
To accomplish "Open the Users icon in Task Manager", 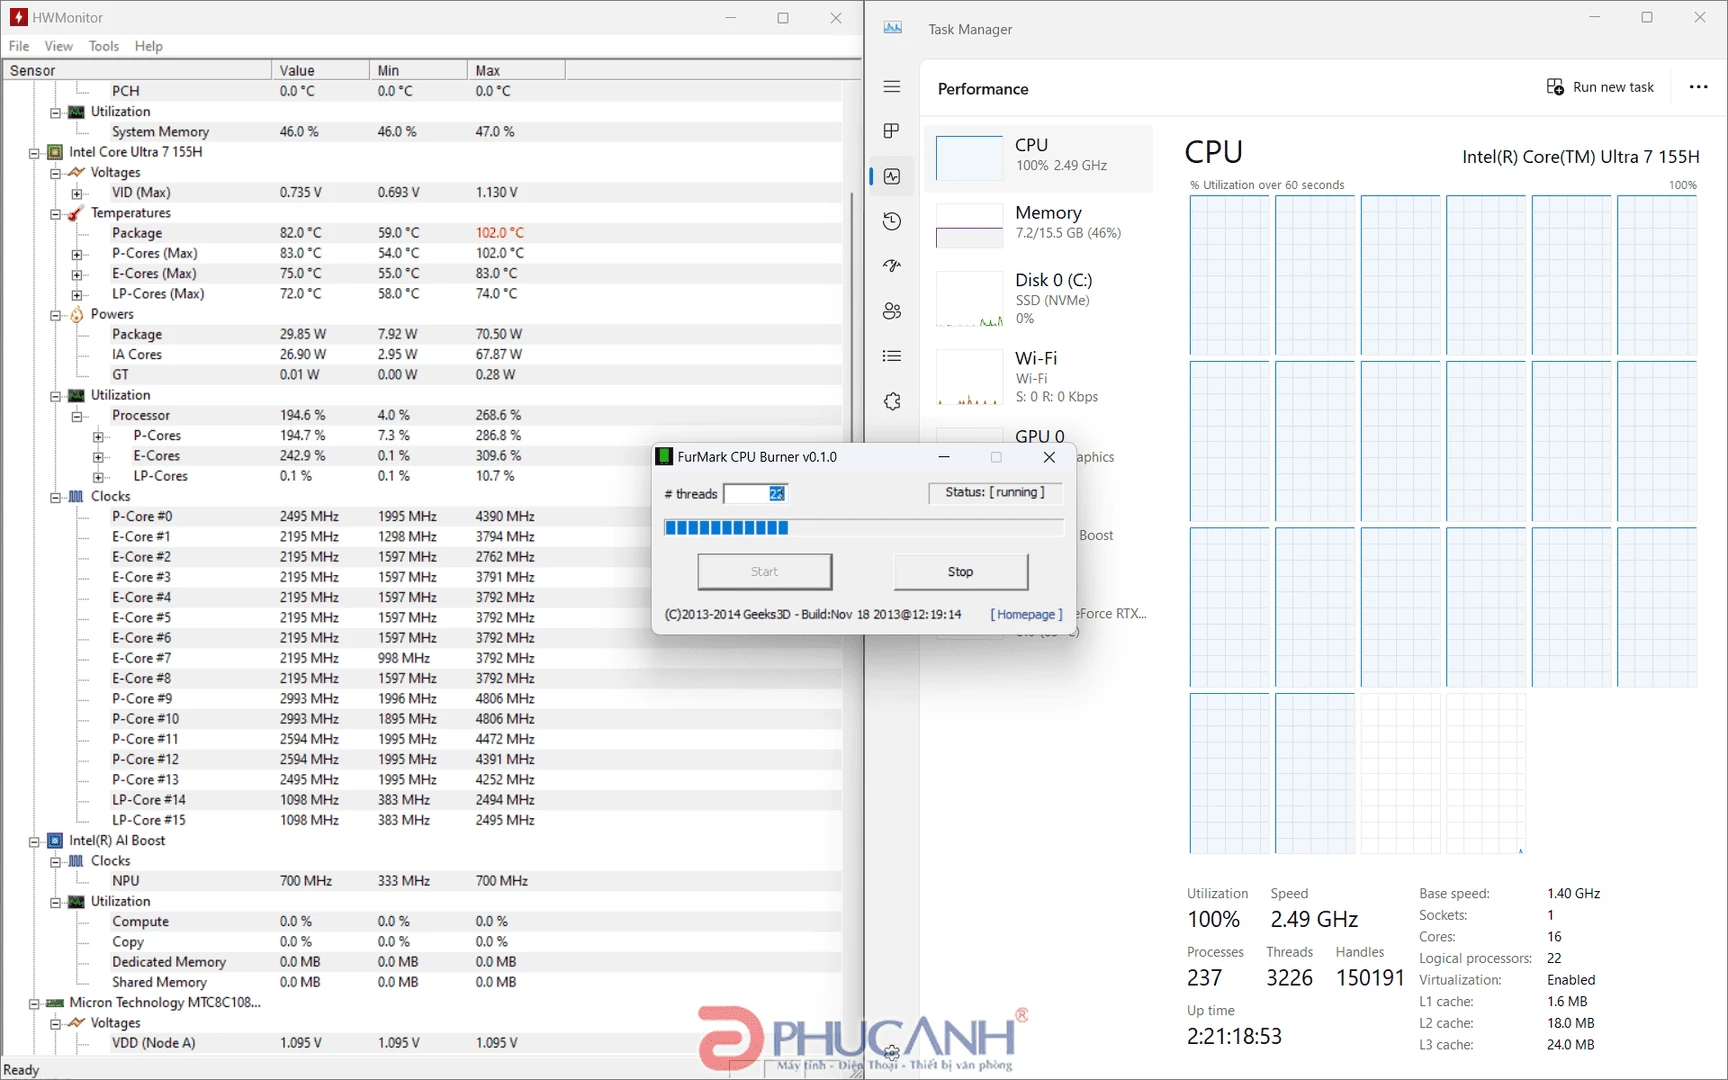I will click(892, 311).
